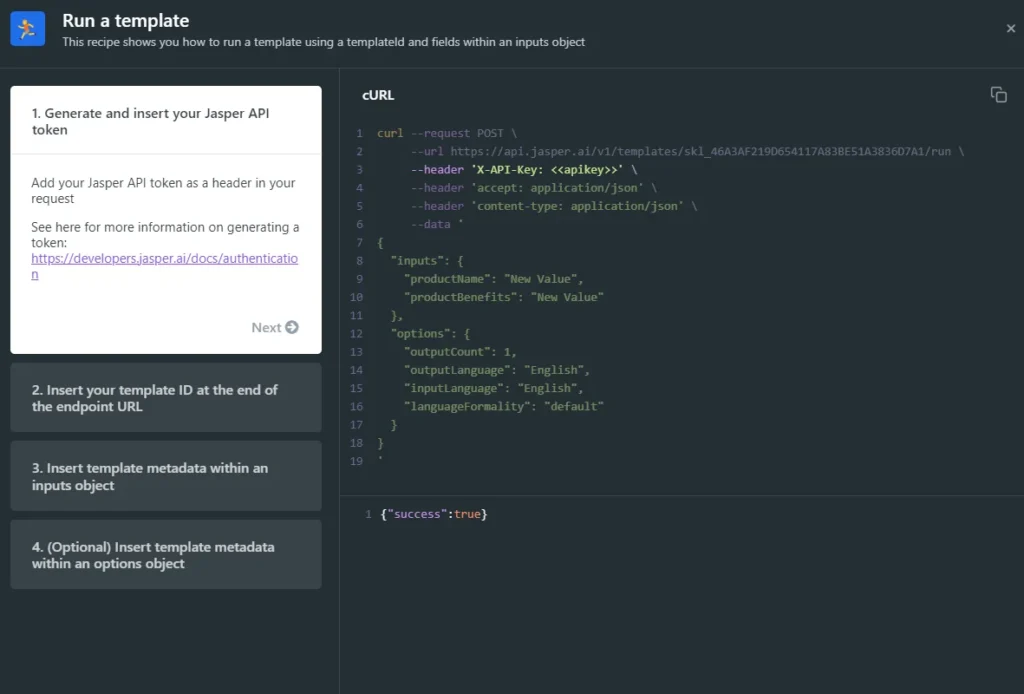The image size is (1024, 694).
Task: Click the curl --request POST line
Action: coord(447,133)
